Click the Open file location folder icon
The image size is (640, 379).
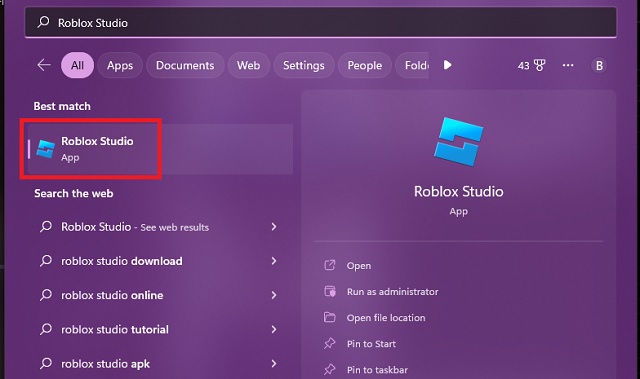(x=329, y=317)
